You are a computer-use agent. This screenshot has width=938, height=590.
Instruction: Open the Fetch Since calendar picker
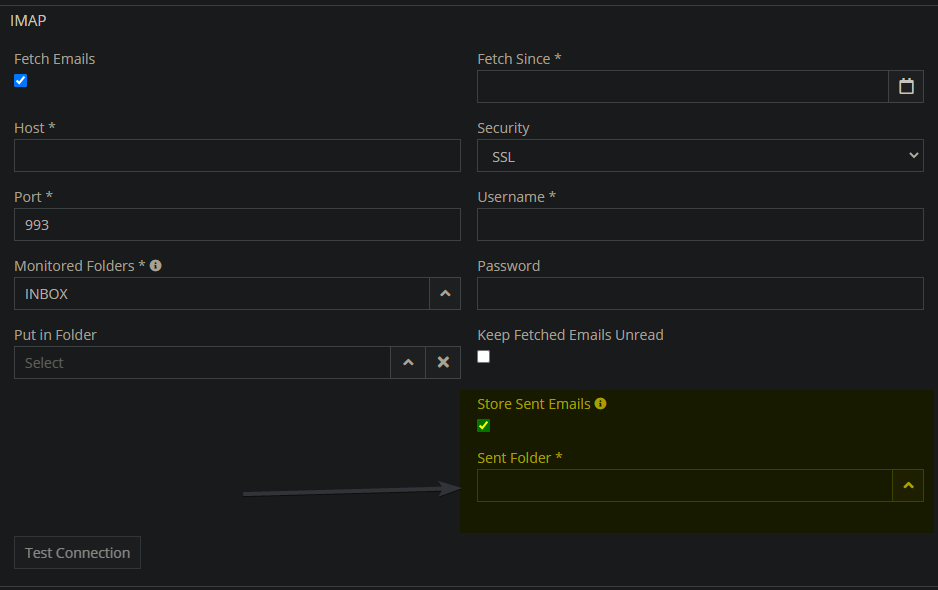[906, 87]
